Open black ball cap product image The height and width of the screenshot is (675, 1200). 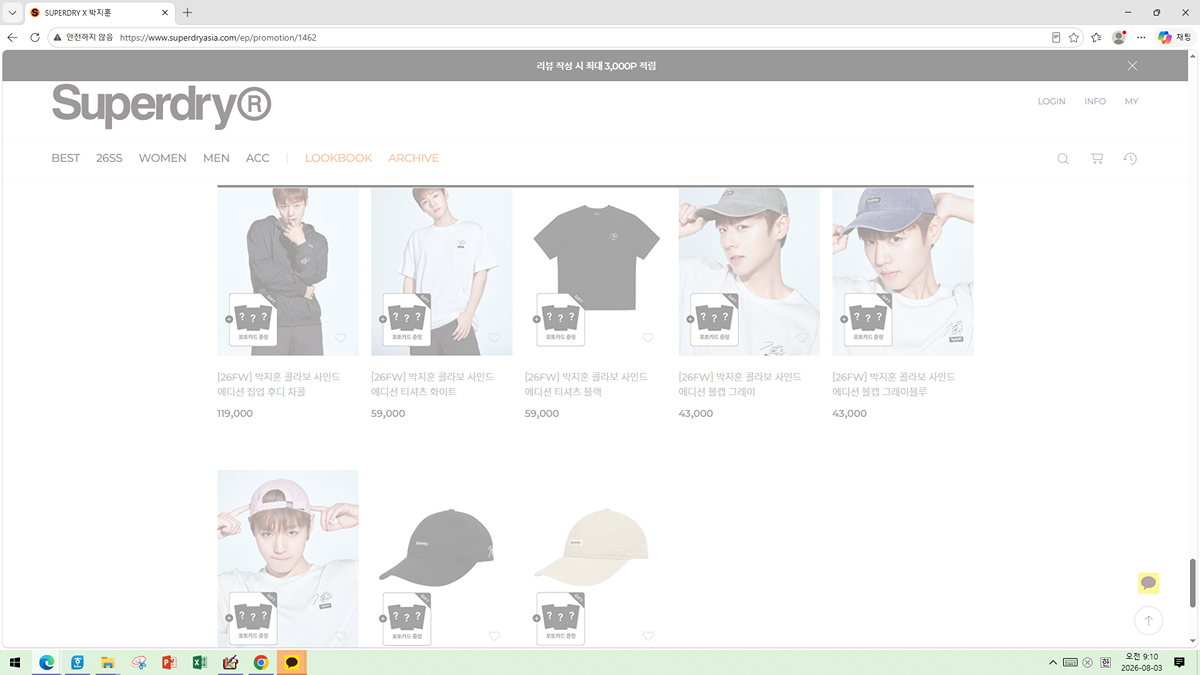(x=441, y=558)
